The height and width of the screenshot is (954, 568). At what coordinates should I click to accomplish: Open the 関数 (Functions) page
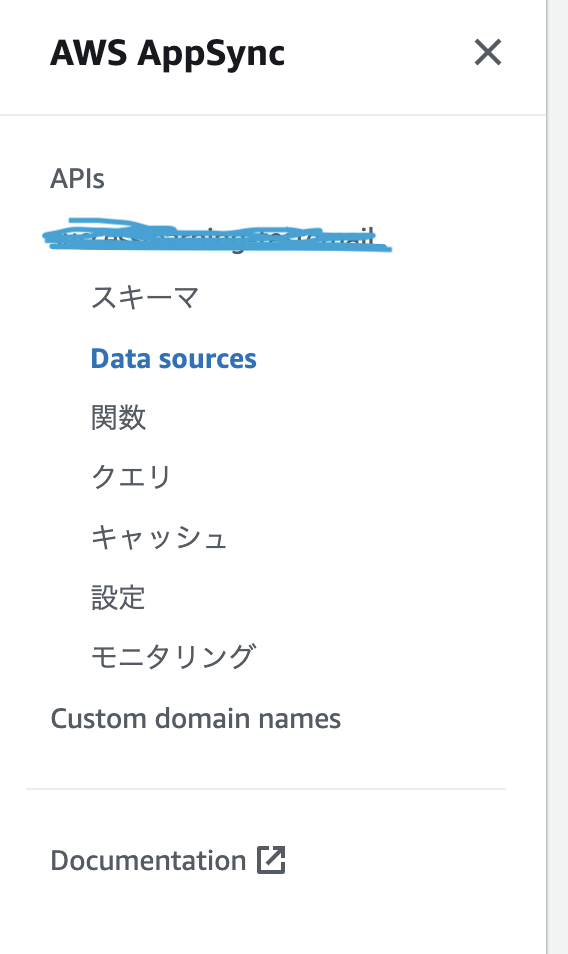point(118,418)
